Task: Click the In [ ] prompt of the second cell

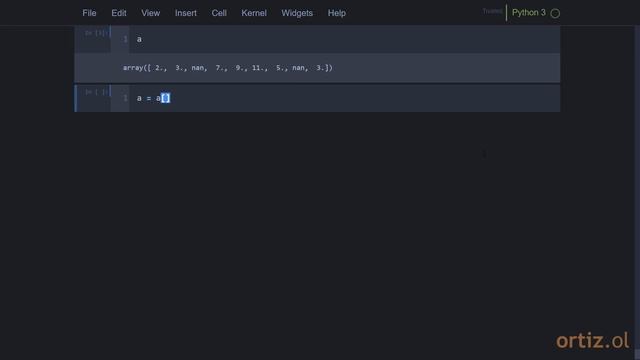Action: (x=96, y=92)
